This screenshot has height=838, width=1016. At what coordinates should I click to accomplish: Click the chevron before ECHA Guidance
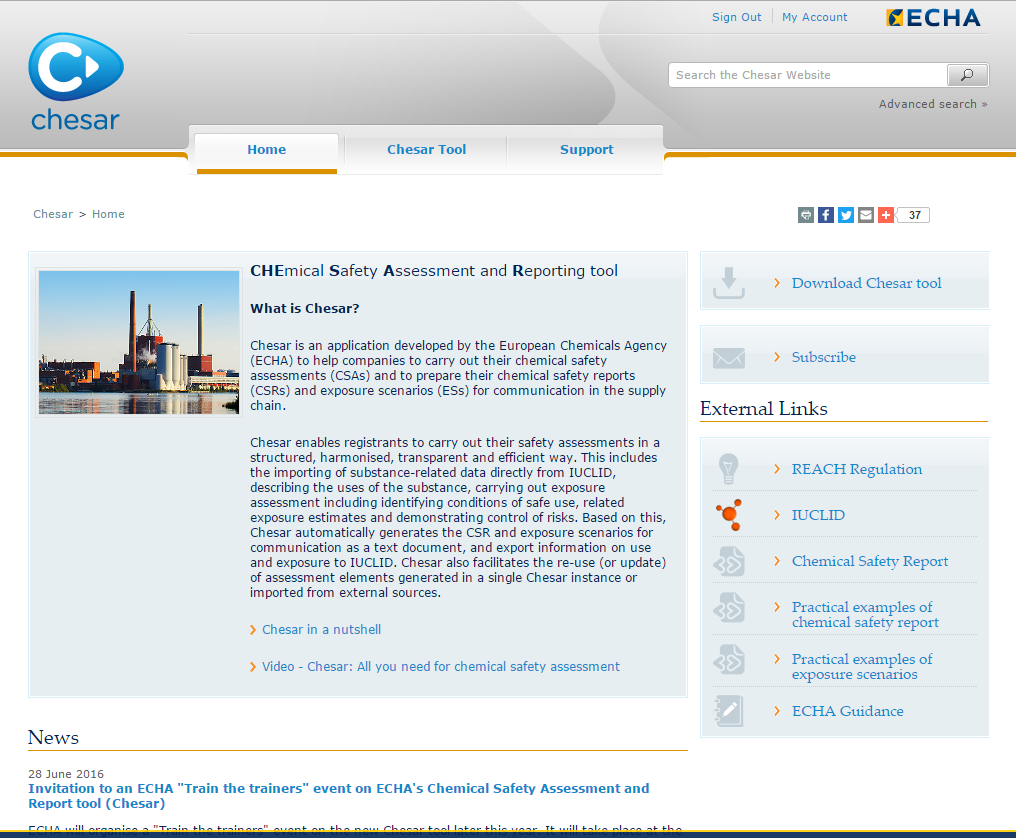(x=777, y=711)
